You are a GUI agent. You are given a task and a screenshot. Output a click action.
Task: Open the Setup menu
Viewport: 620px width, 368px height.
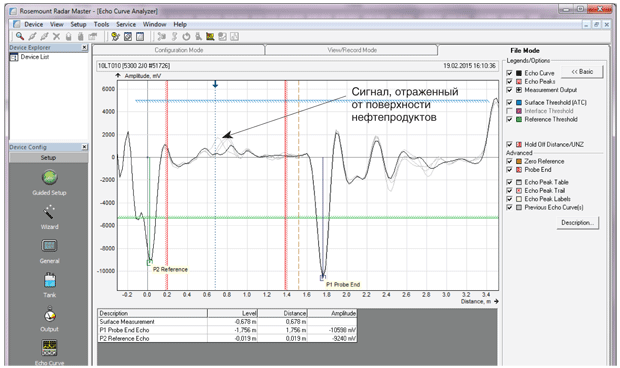pyautogui.click(x=78, y=25)
